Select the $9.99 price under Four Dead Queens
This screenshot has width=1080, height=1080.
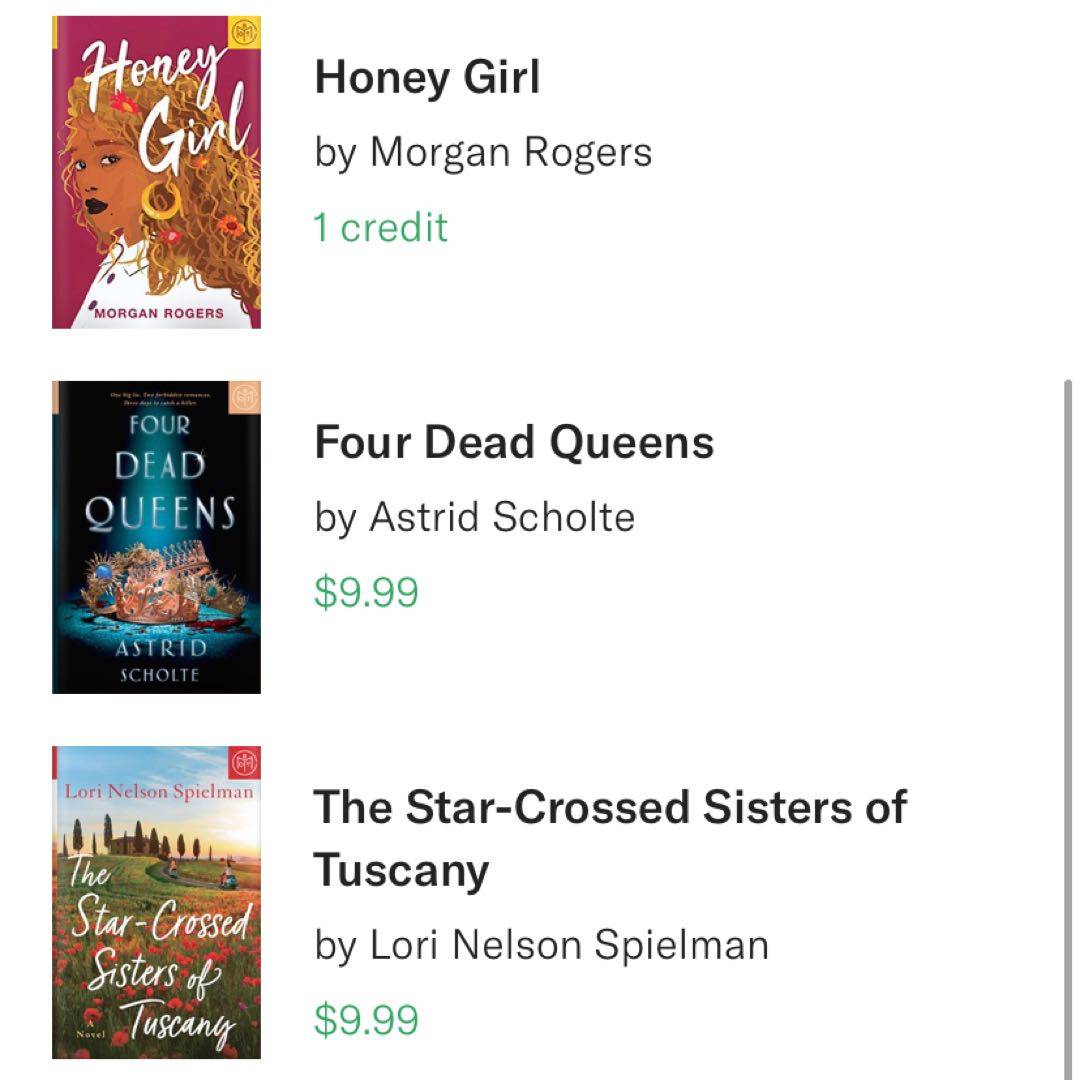click(x=366, y=593)
